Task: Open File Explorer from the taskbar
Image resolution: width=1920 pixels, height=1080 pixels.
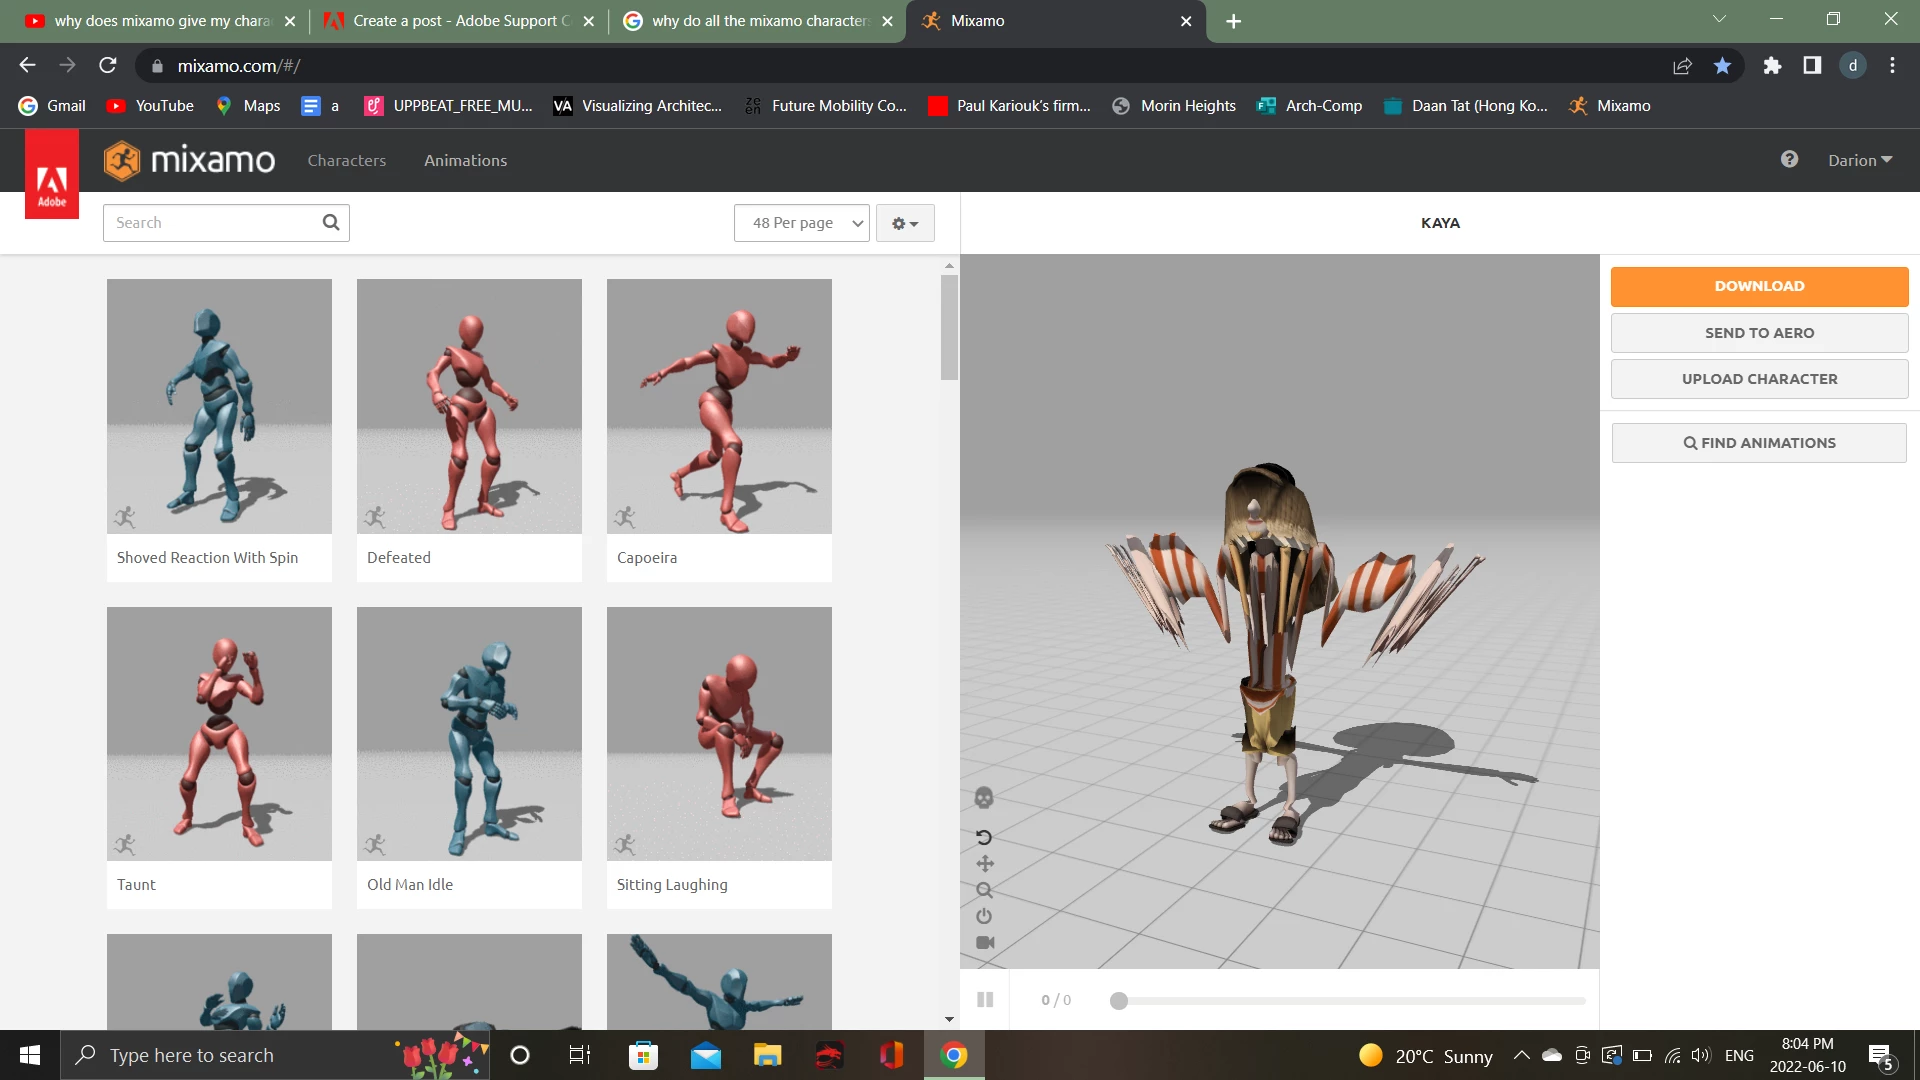Action: click(767, 1055)
